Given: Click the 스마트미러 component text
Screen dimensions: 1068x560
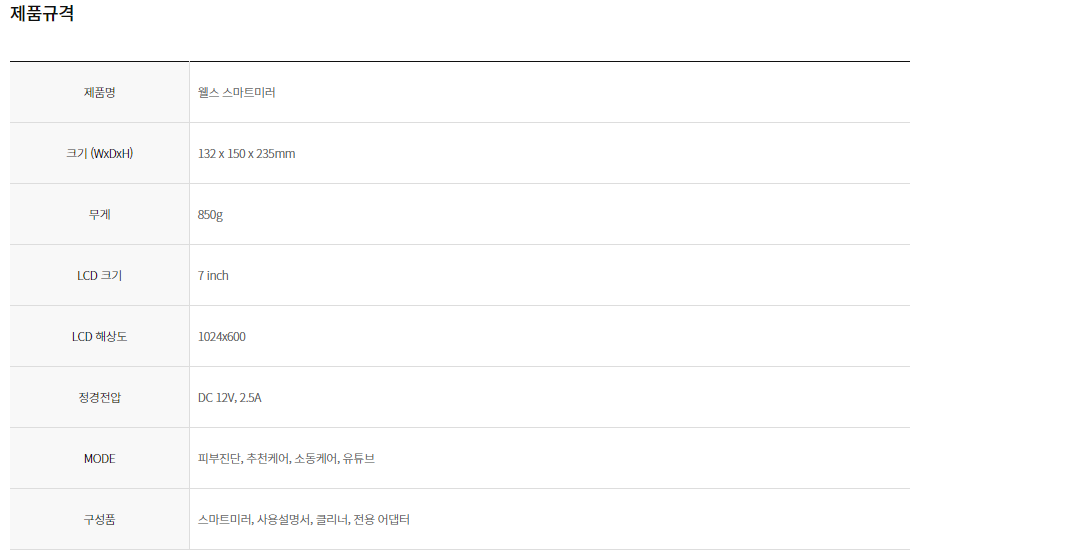Looking at the screenshot, I should [x=224, y=520].
